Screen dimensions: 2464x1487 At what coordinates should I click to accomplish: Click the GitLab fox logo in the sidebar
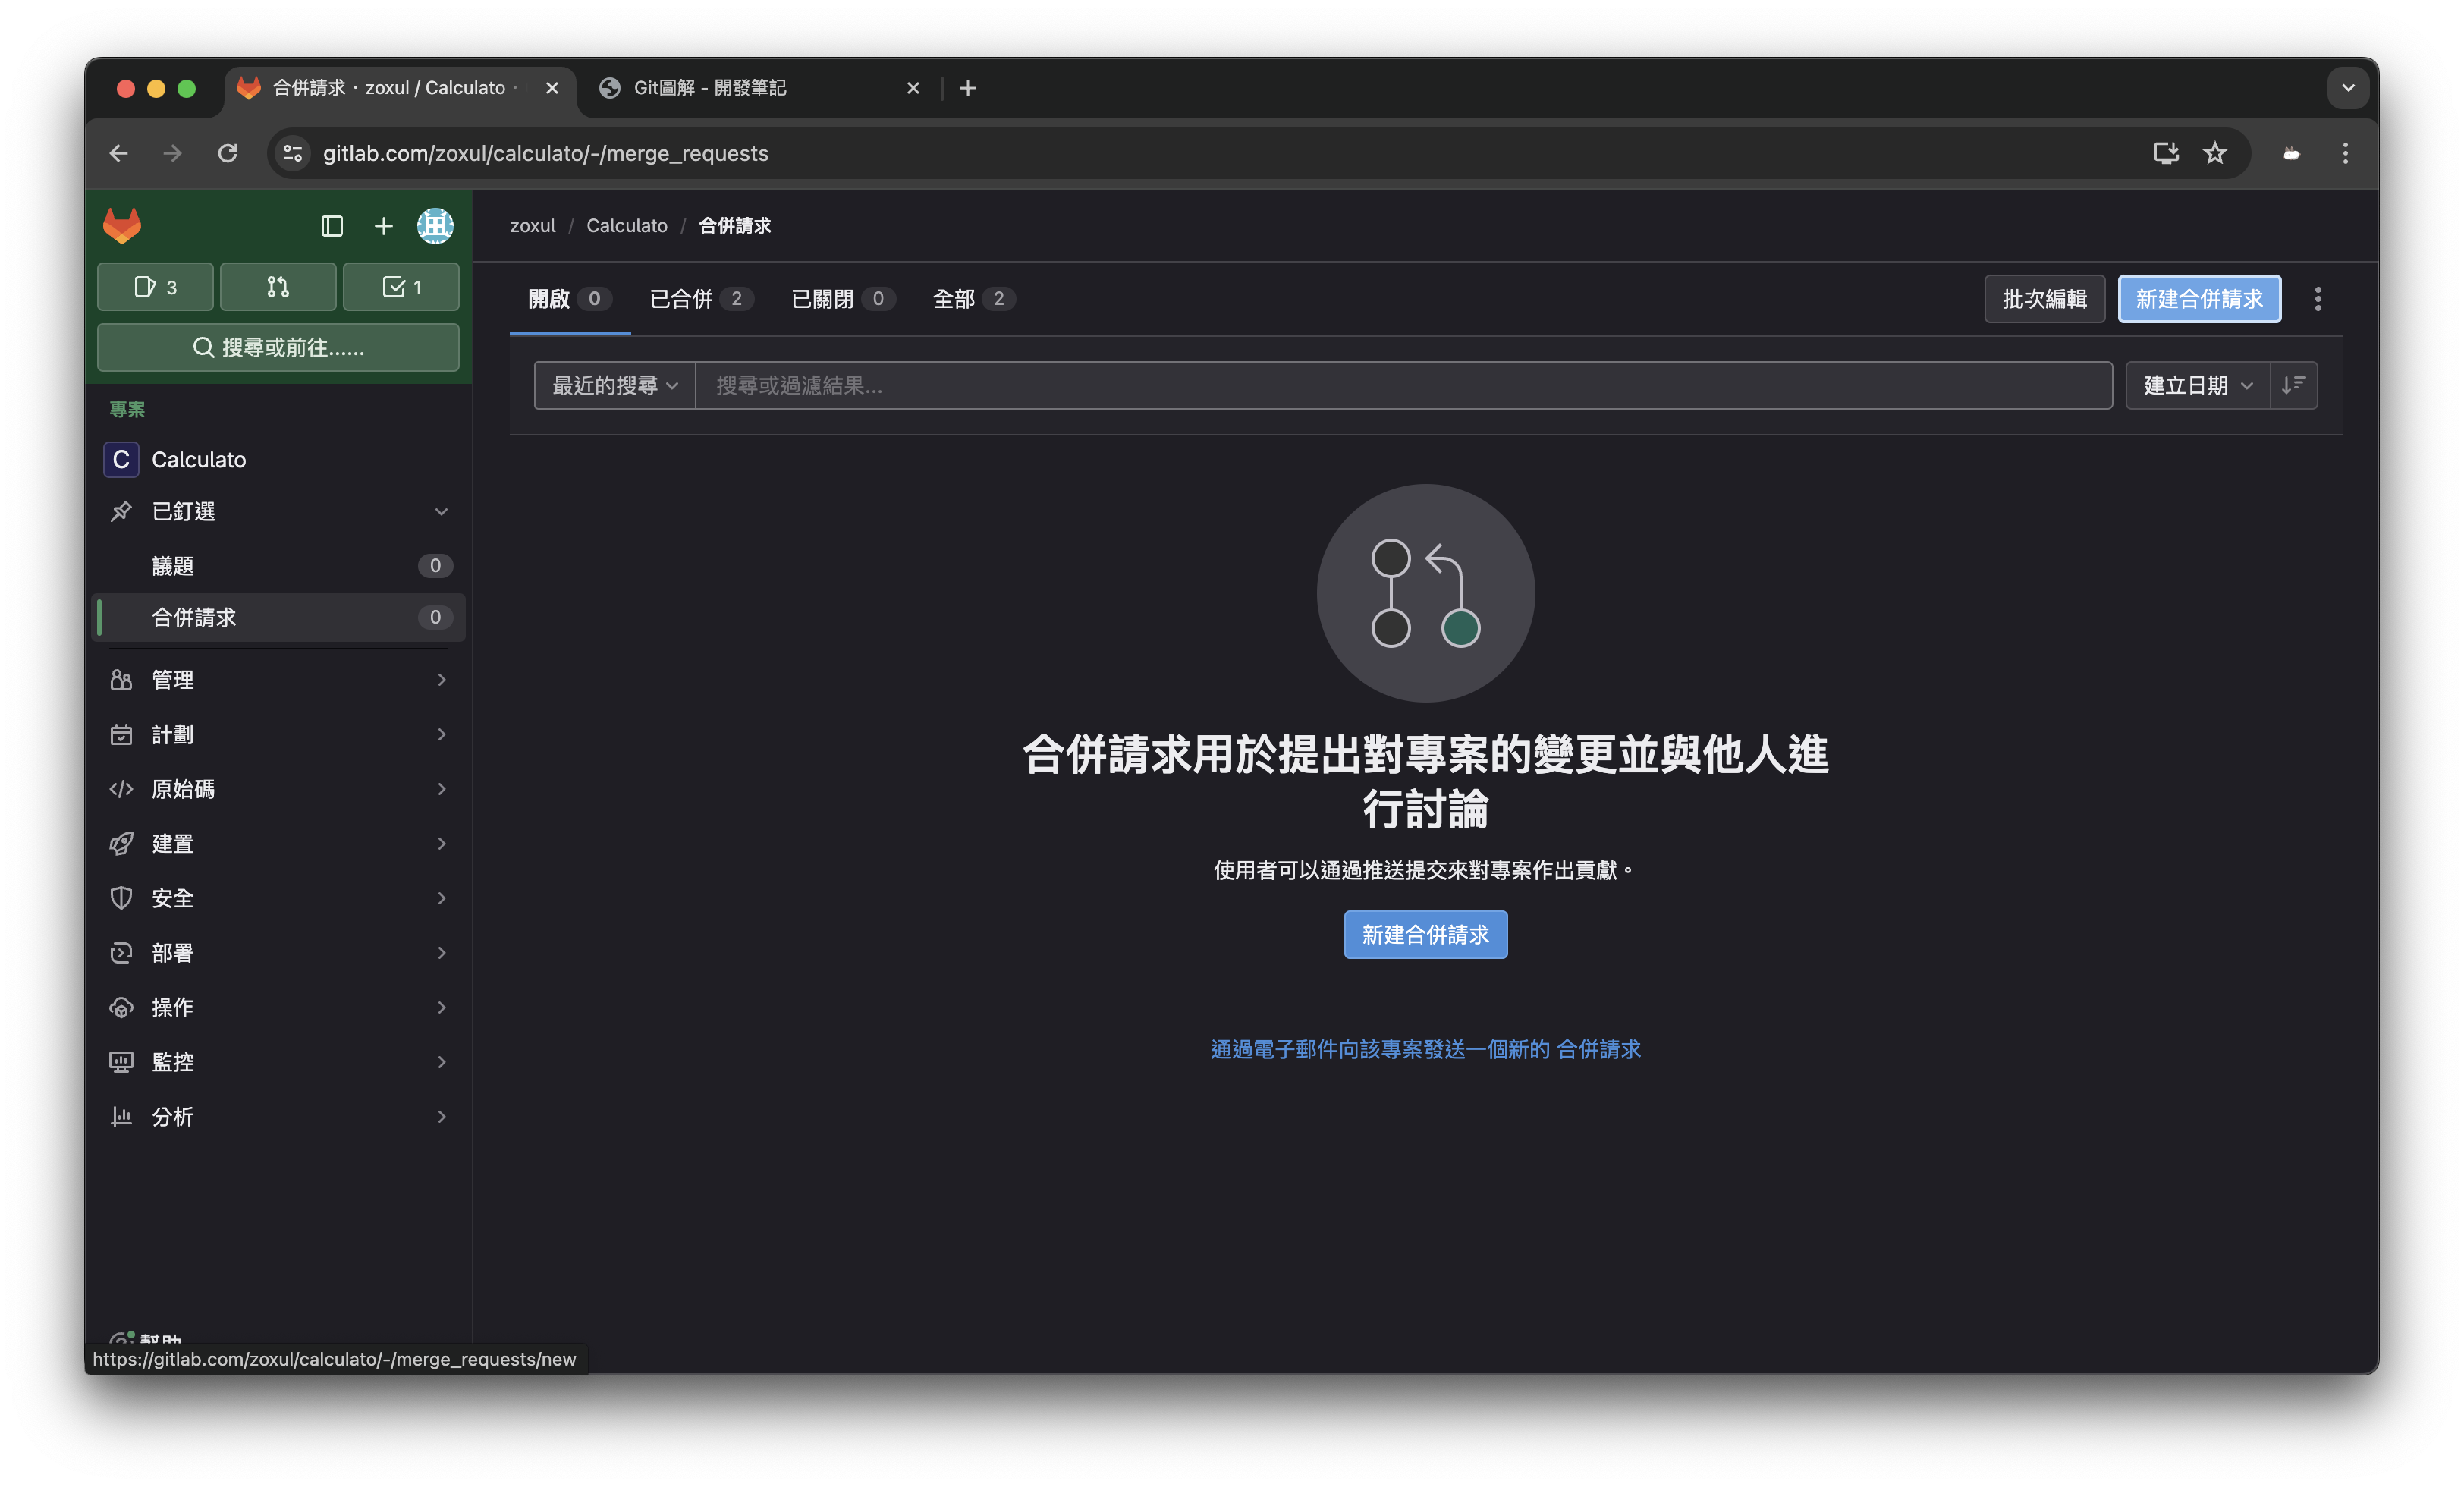[x=122, y=226]
